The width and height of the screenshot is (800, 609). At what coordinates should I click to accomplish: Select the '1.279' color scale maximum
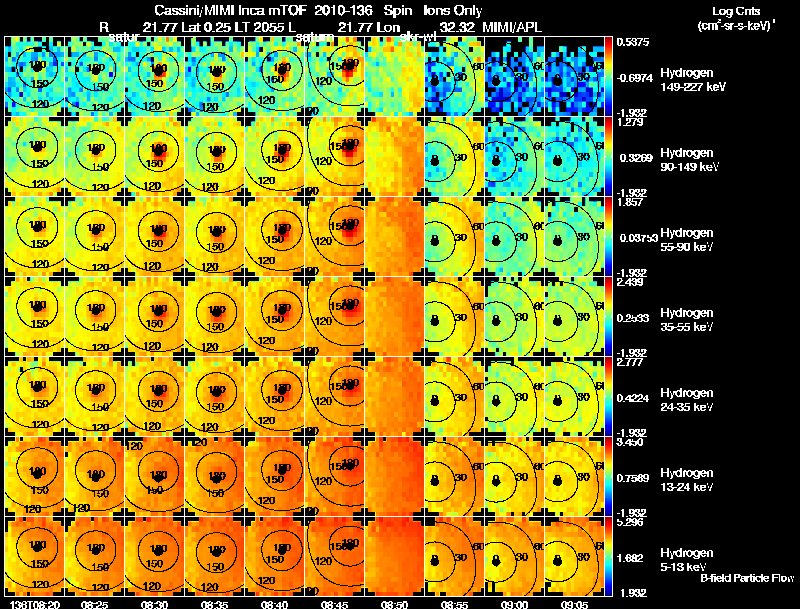pyautogui.click(x=630, y=122)
